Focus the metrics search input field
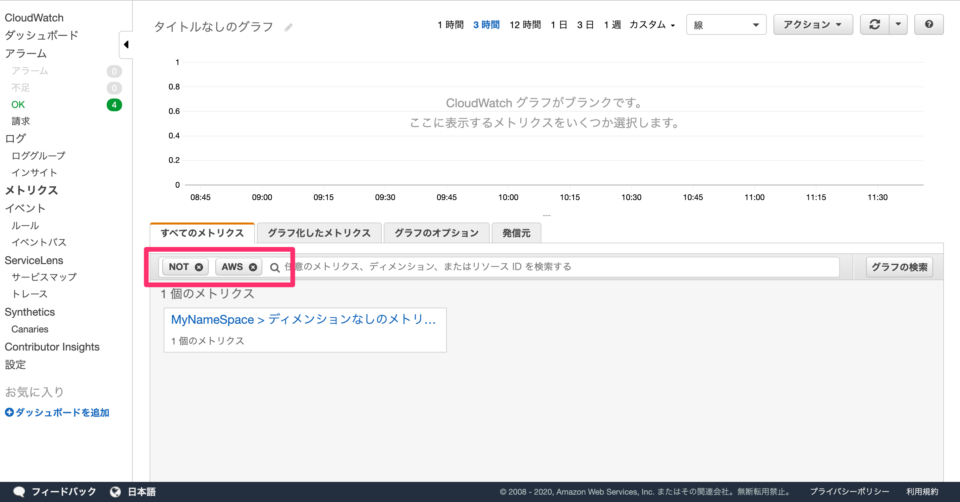Viewport: 960px width, 502px height. coord(560,267)
